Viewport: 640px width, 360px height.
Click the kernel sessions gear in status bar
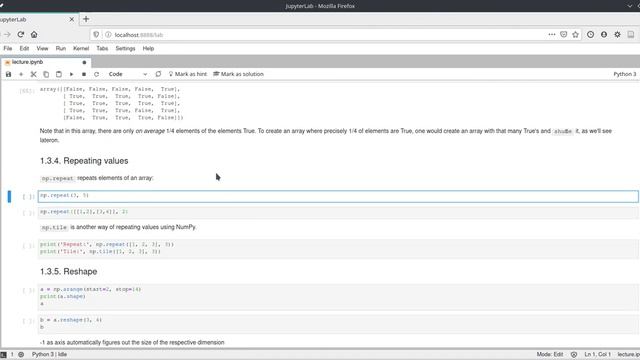21,354
